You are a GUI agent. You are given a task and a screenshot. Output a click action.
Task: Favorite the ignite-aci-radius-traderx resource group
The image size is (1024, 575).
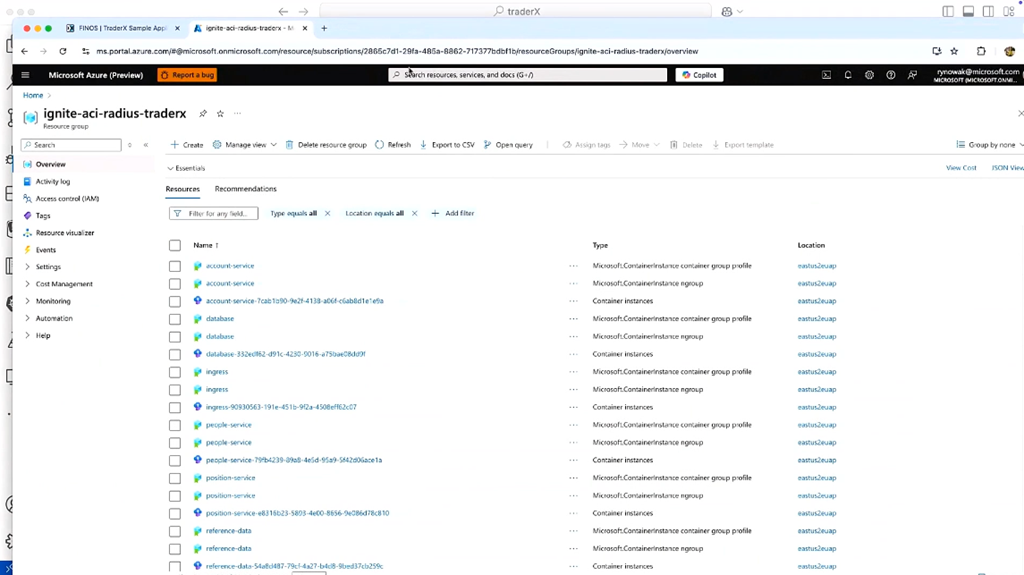pyautogui.click(x=220, y=114)
